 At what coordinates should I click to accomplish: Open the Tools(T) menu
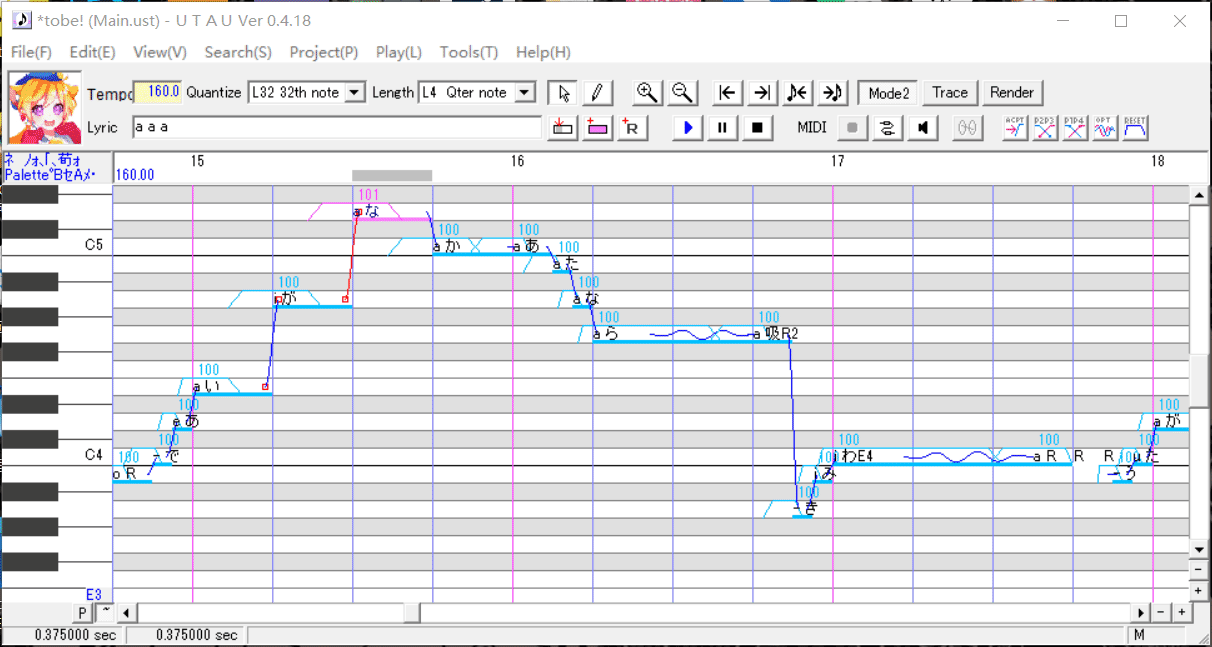[468, 52]
